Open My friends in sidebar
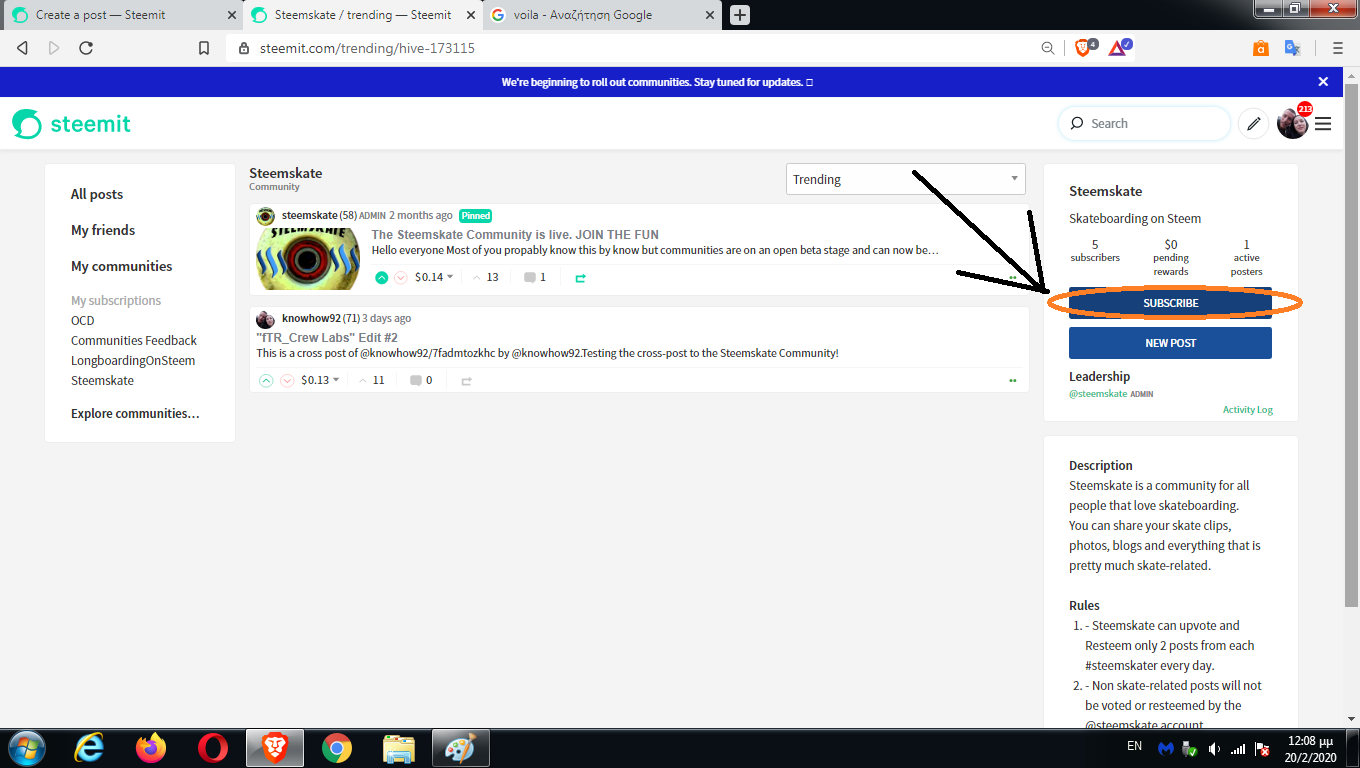 tap(103, 230)
